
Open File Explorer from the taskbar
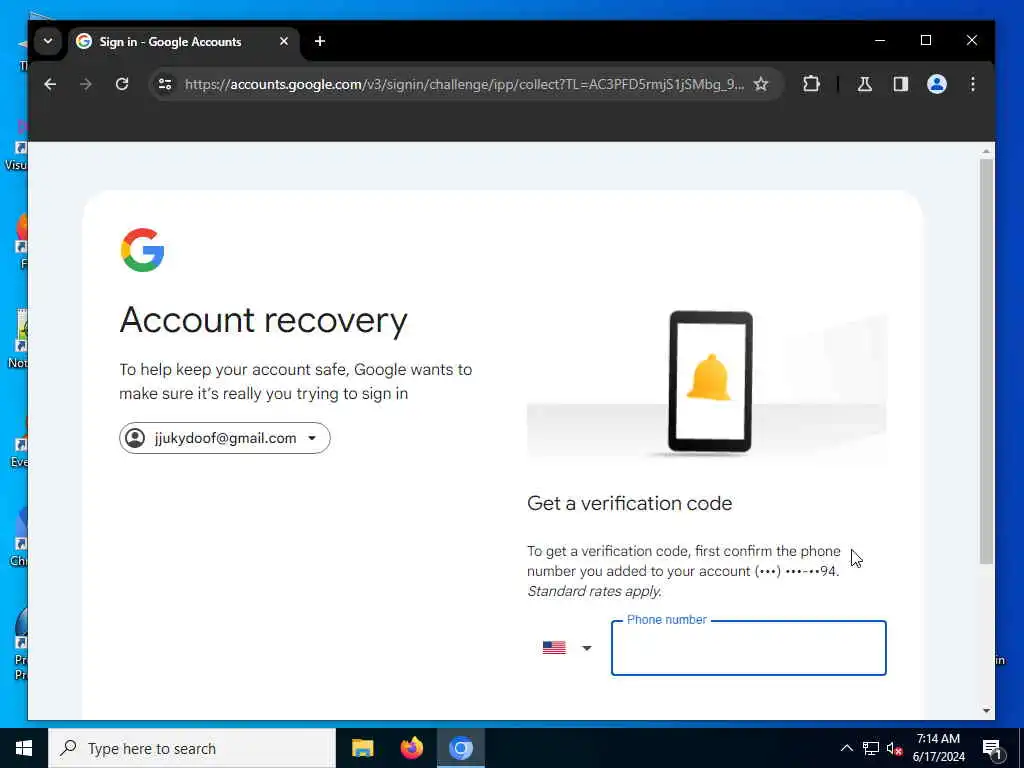362,748
